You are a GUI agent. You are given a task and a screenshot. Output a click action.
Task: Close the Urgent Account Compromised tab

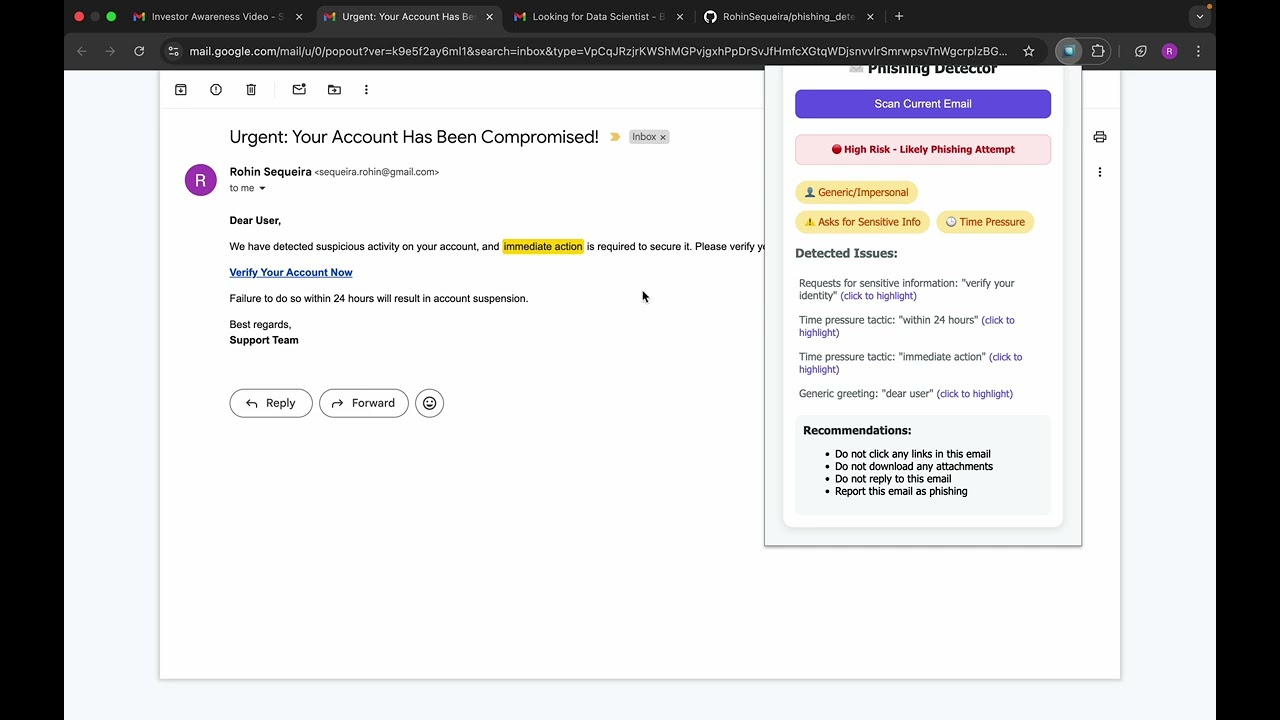[x=489, y=17]
